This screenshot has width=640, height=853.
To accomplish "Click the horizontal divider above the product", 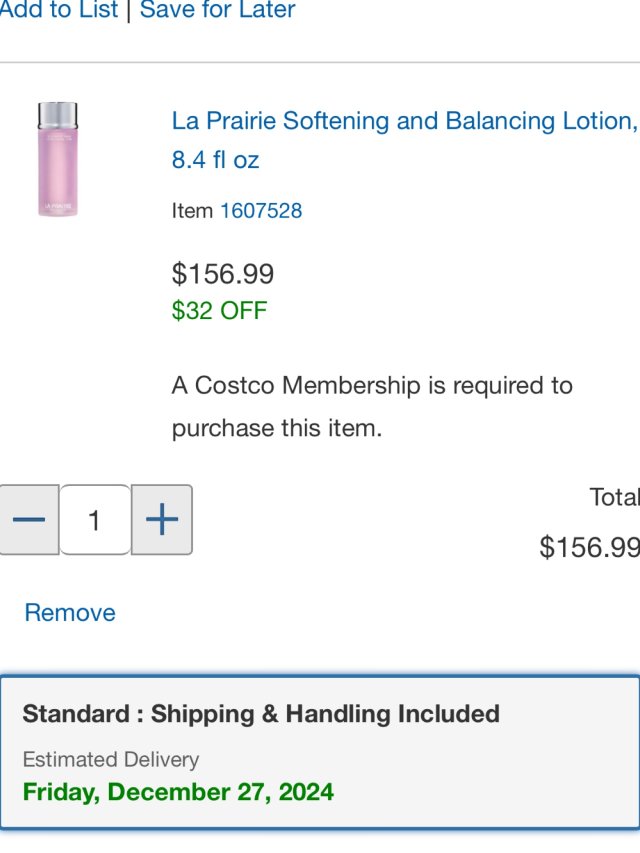I will (320, 63).
